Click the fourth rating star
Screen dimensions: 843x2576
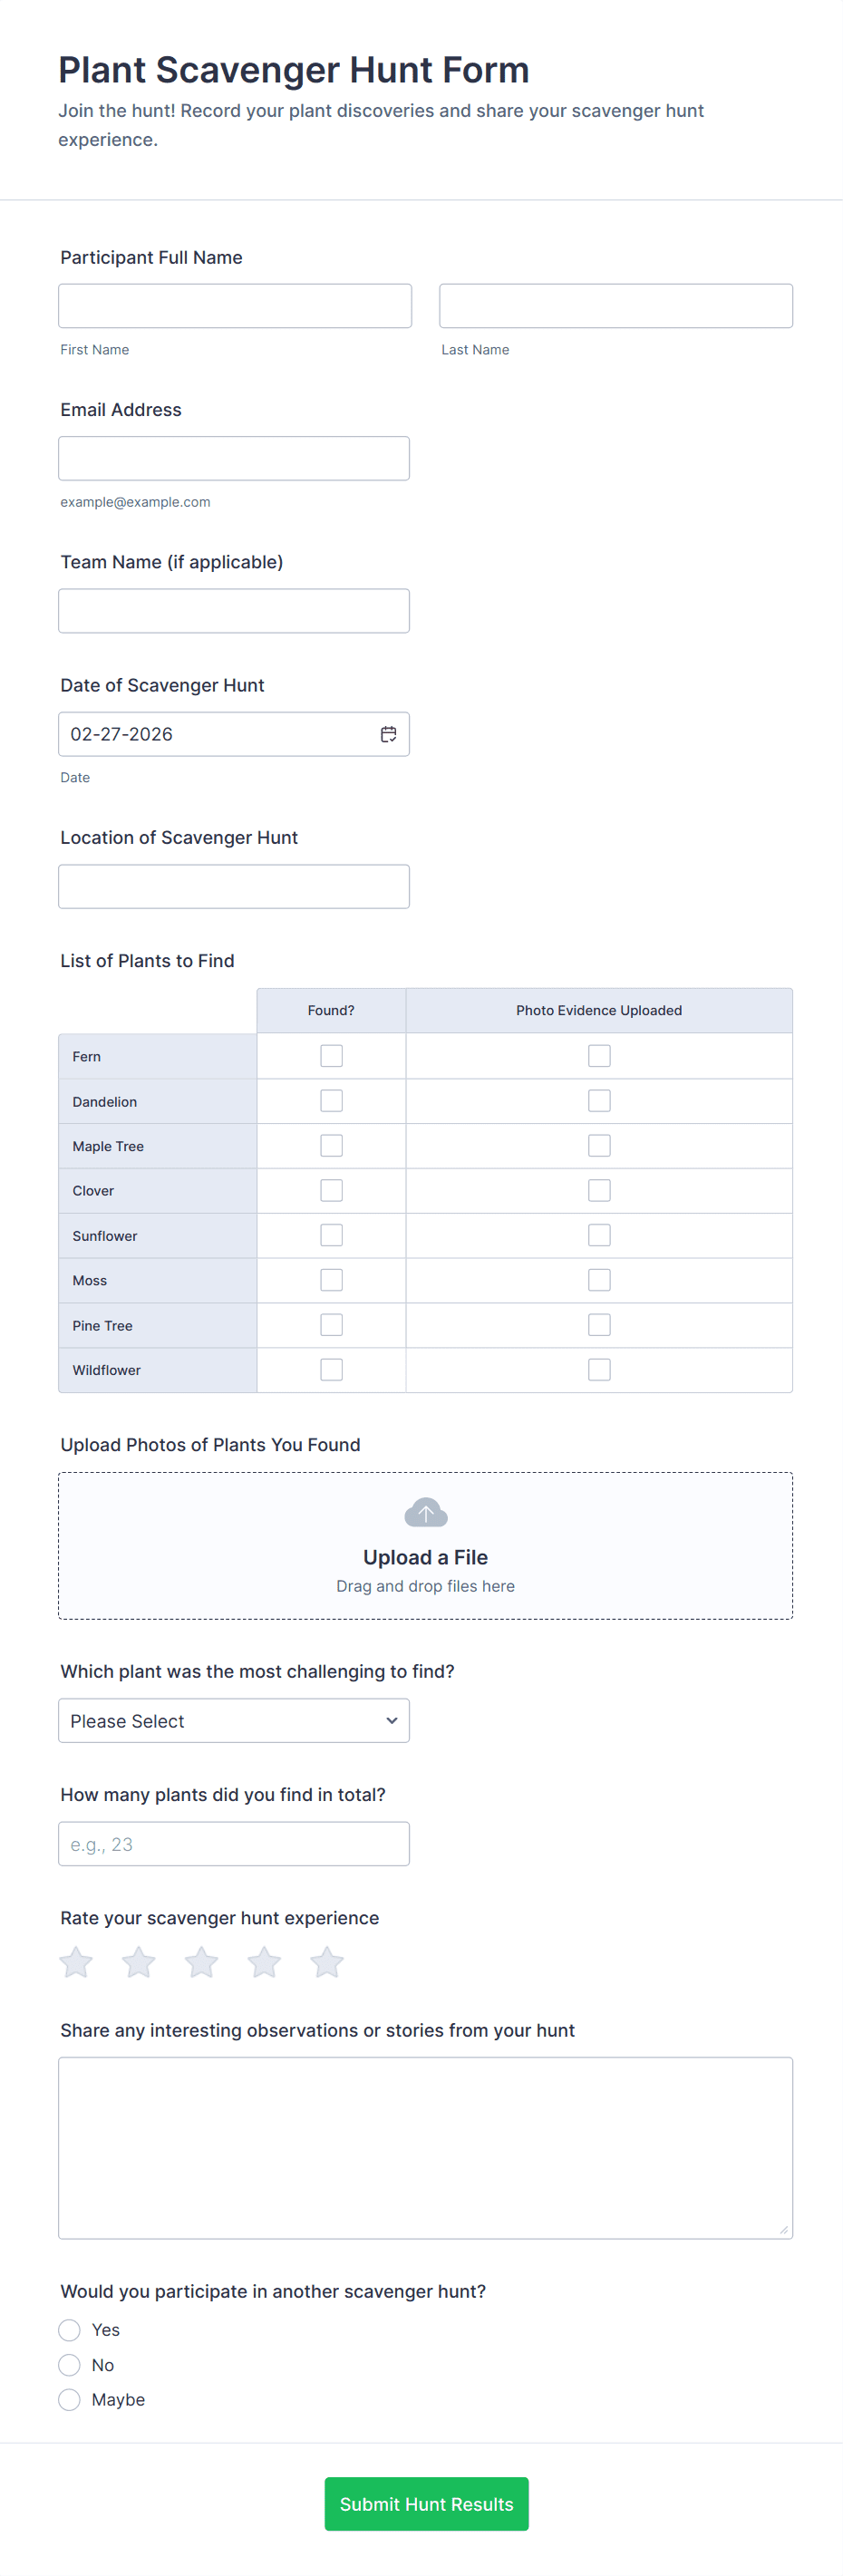tap(265, 1962)
